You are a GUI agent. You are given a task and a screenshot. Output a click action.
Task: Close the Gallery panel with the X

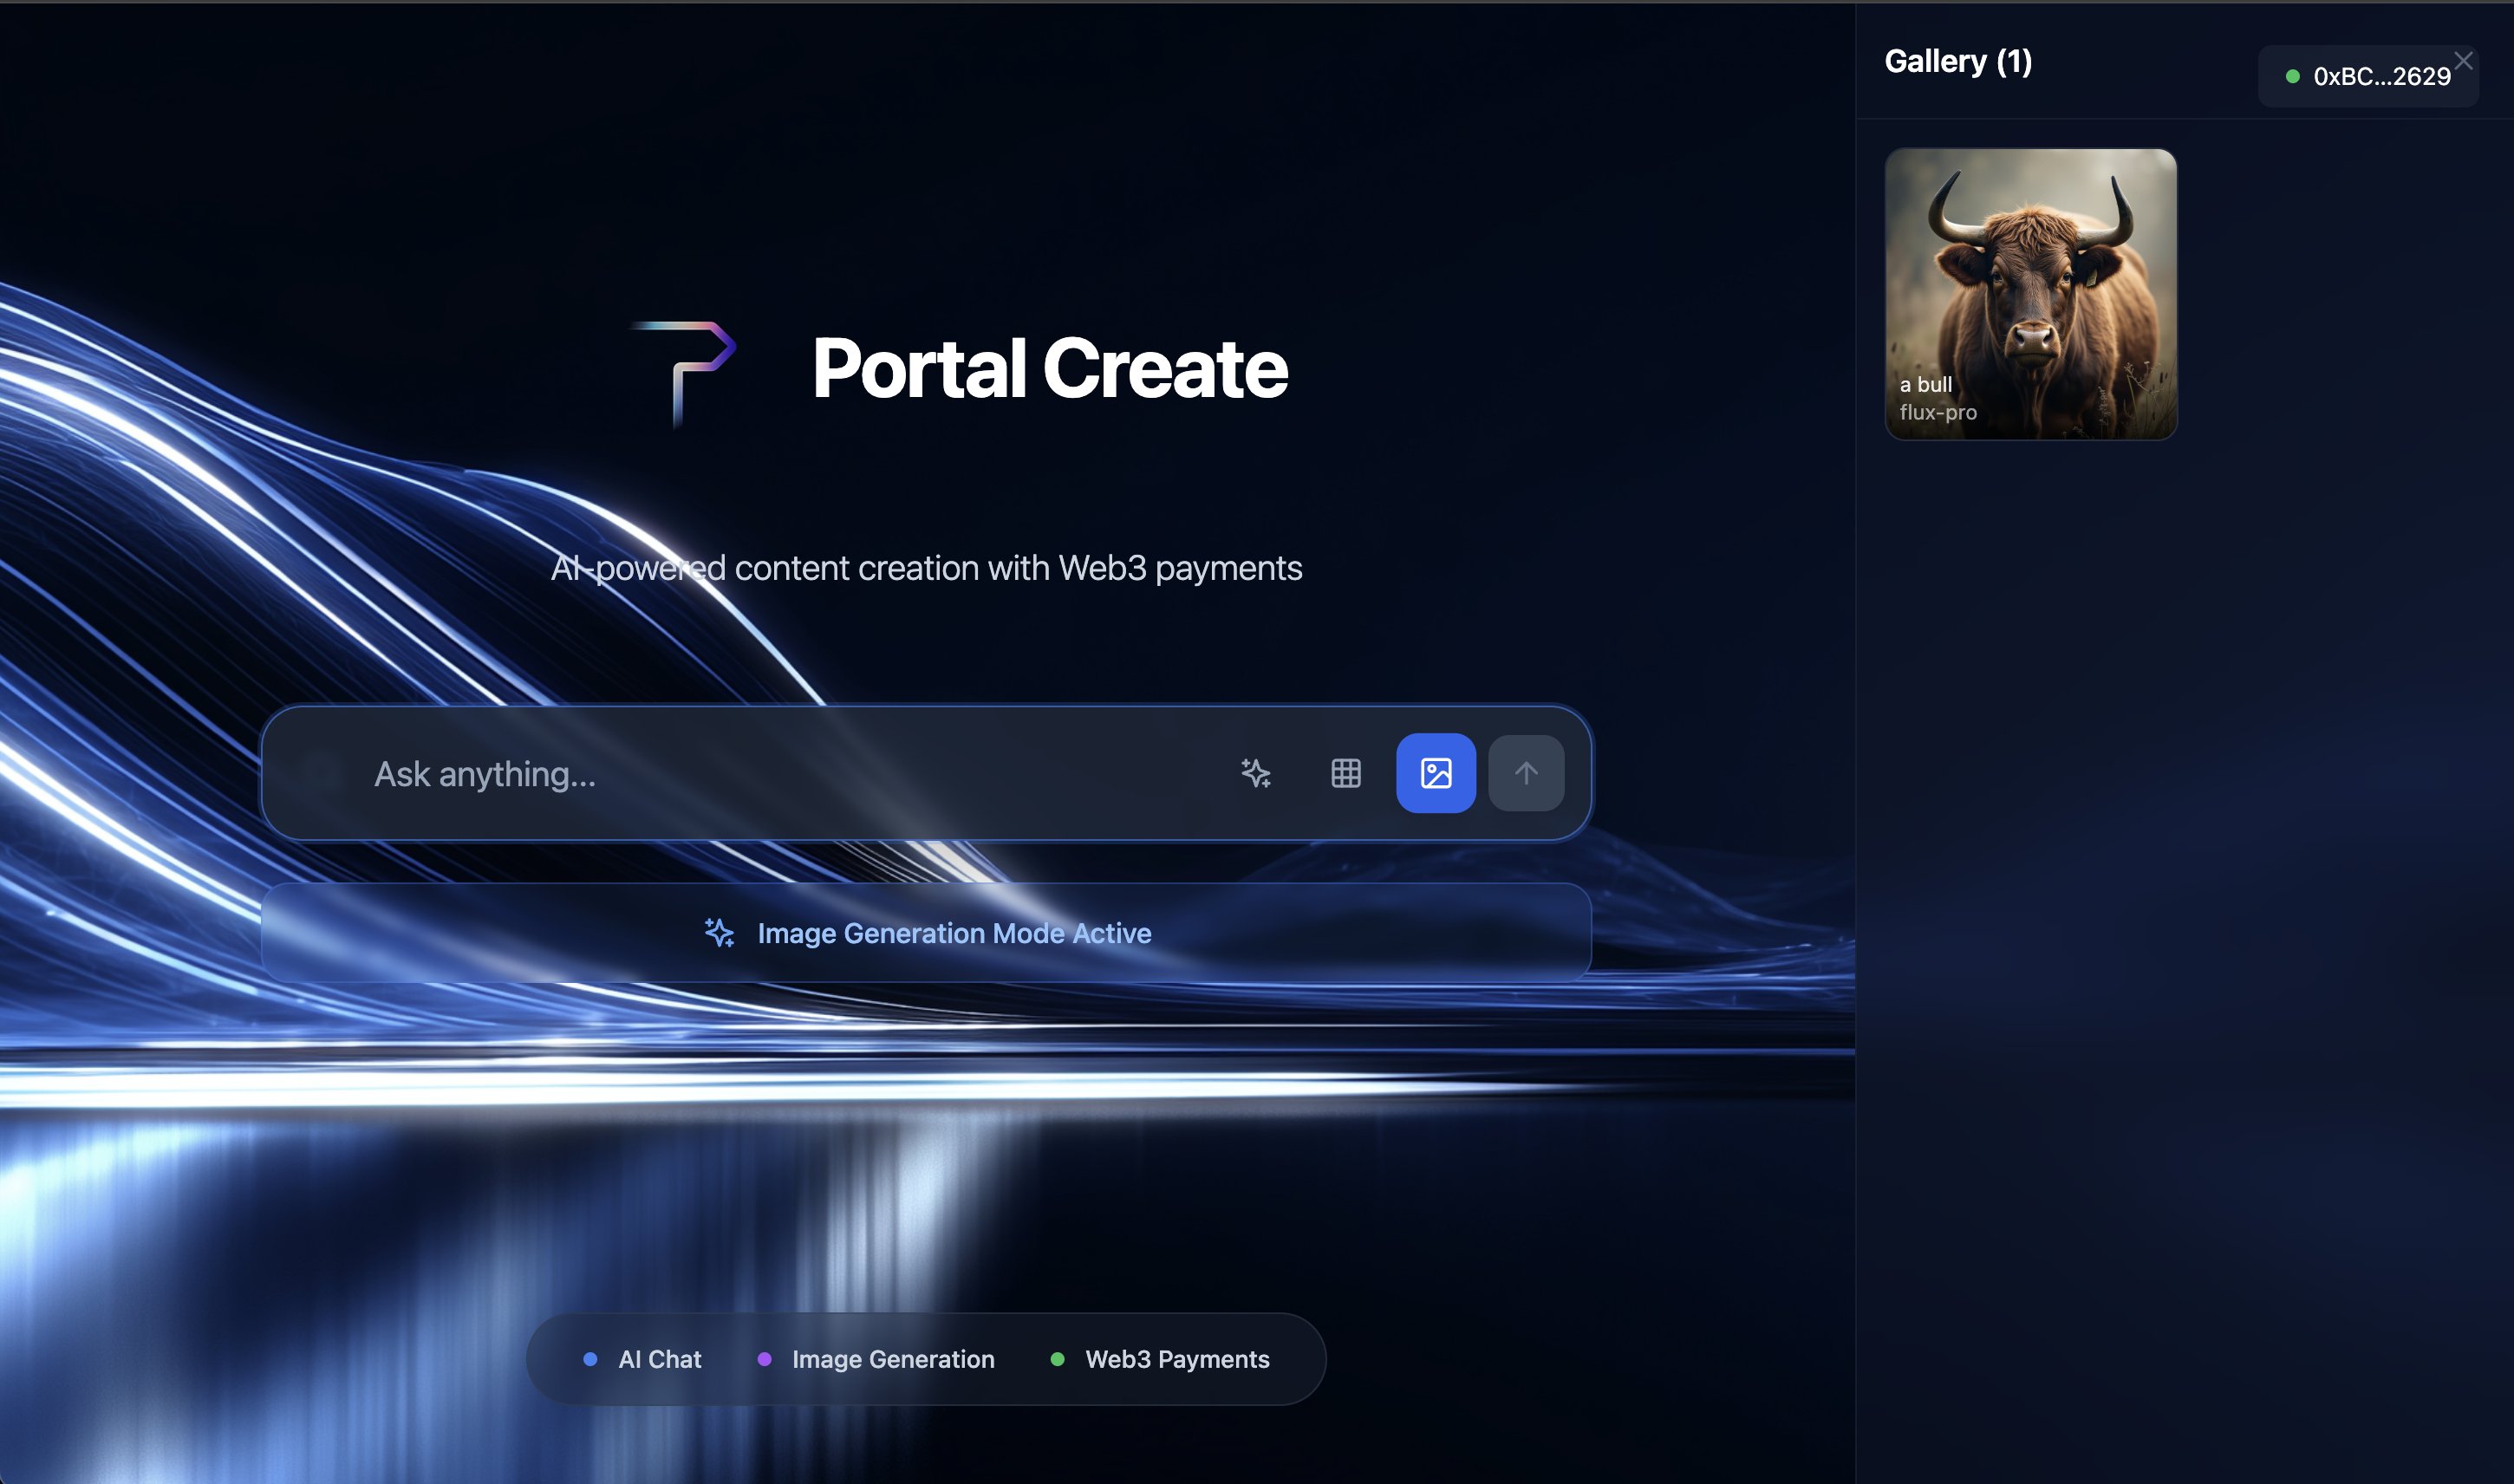pos(2463,61)
